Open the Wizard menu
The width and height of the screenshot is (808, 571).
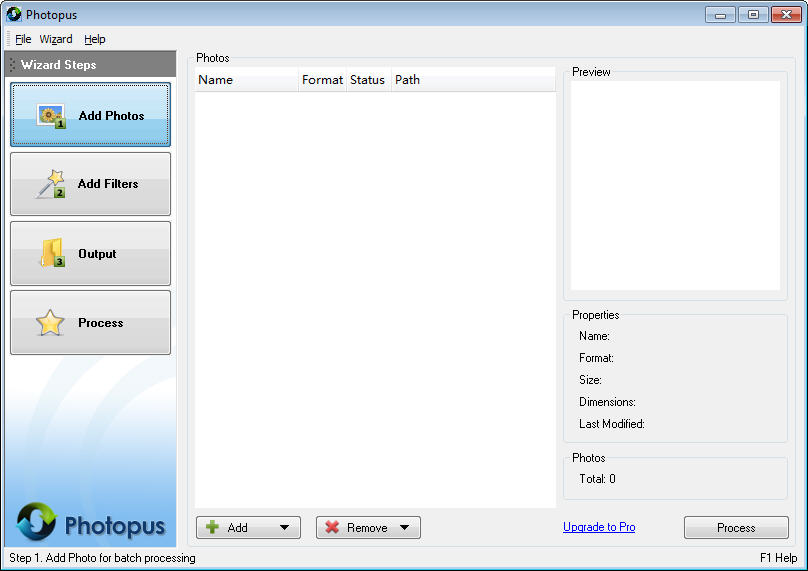[x=56, y=39]
